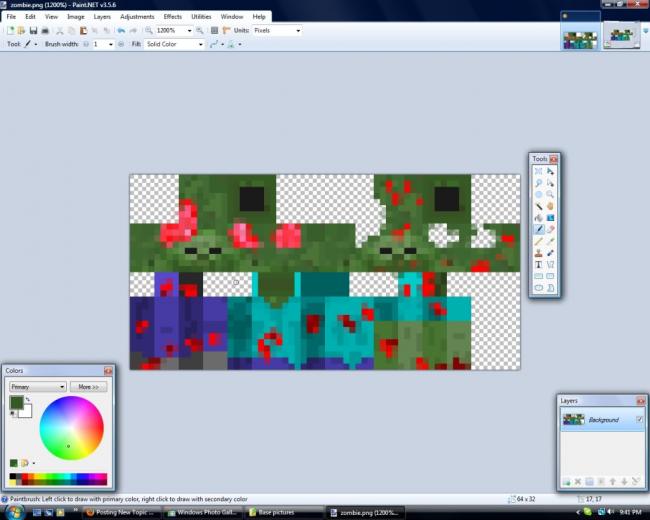Select the Rounded Rectangle tool
Screen dimensions: 650x520
click(x=550, y=276)
